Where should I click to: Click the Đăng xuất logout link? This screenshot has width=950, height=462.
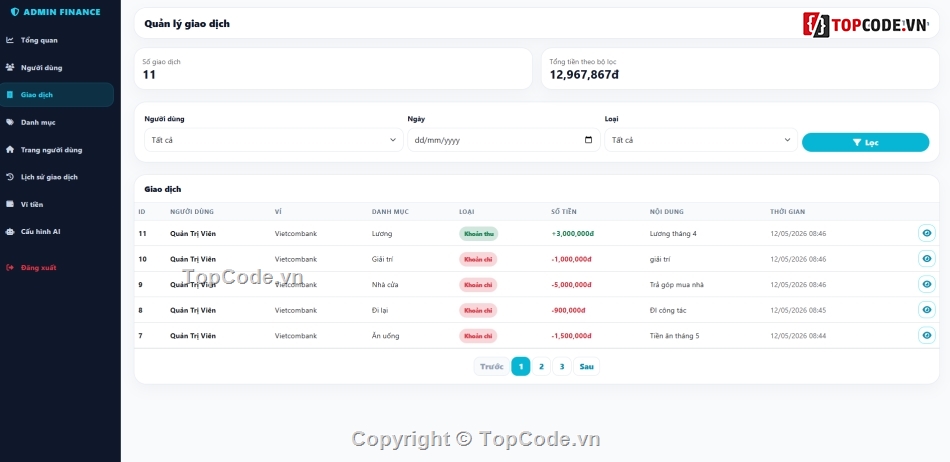click(57, 267)
